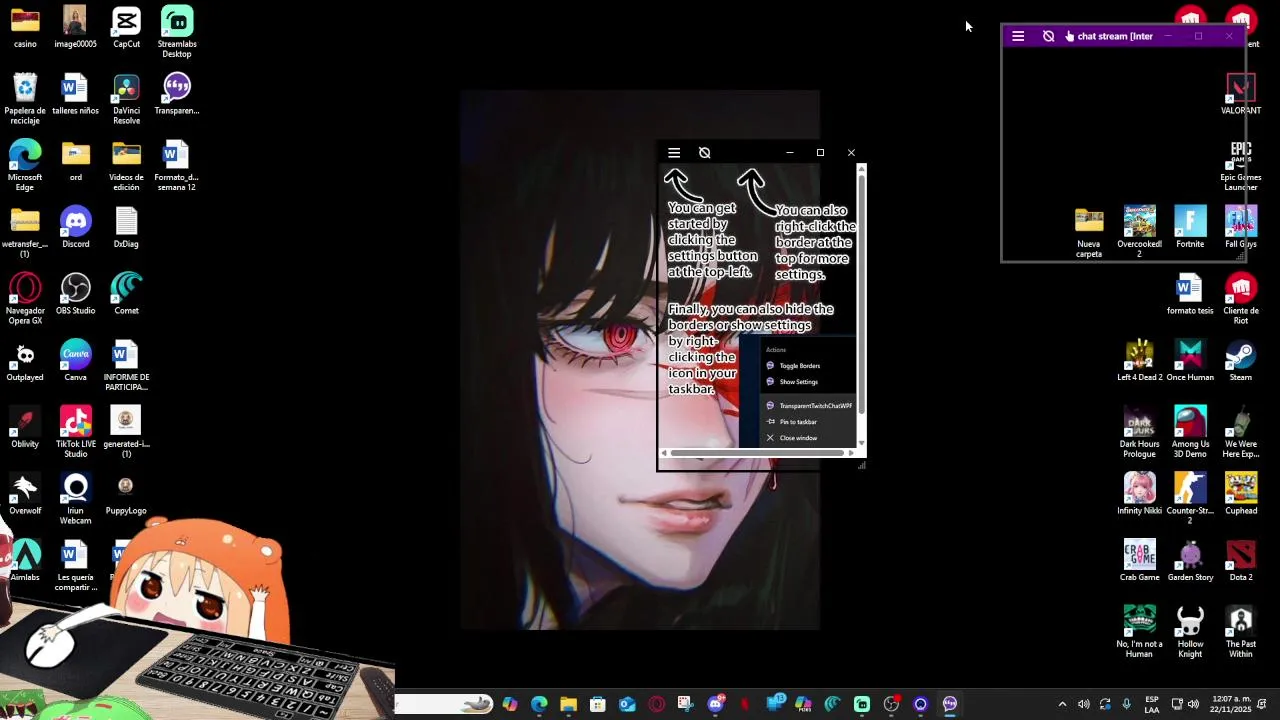The image size is (1280, 720).
Task: Select Left 4 Dead 2 icon
Action: click(1139, 362)
